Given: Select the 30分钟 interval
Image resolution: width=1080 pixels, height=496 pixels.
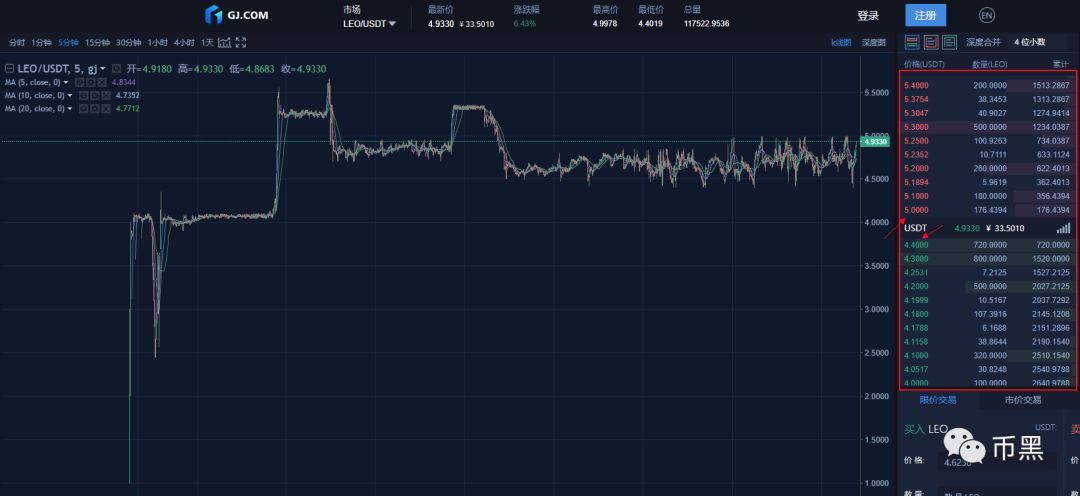Looking at the screenshot, I should pos(128,43).
